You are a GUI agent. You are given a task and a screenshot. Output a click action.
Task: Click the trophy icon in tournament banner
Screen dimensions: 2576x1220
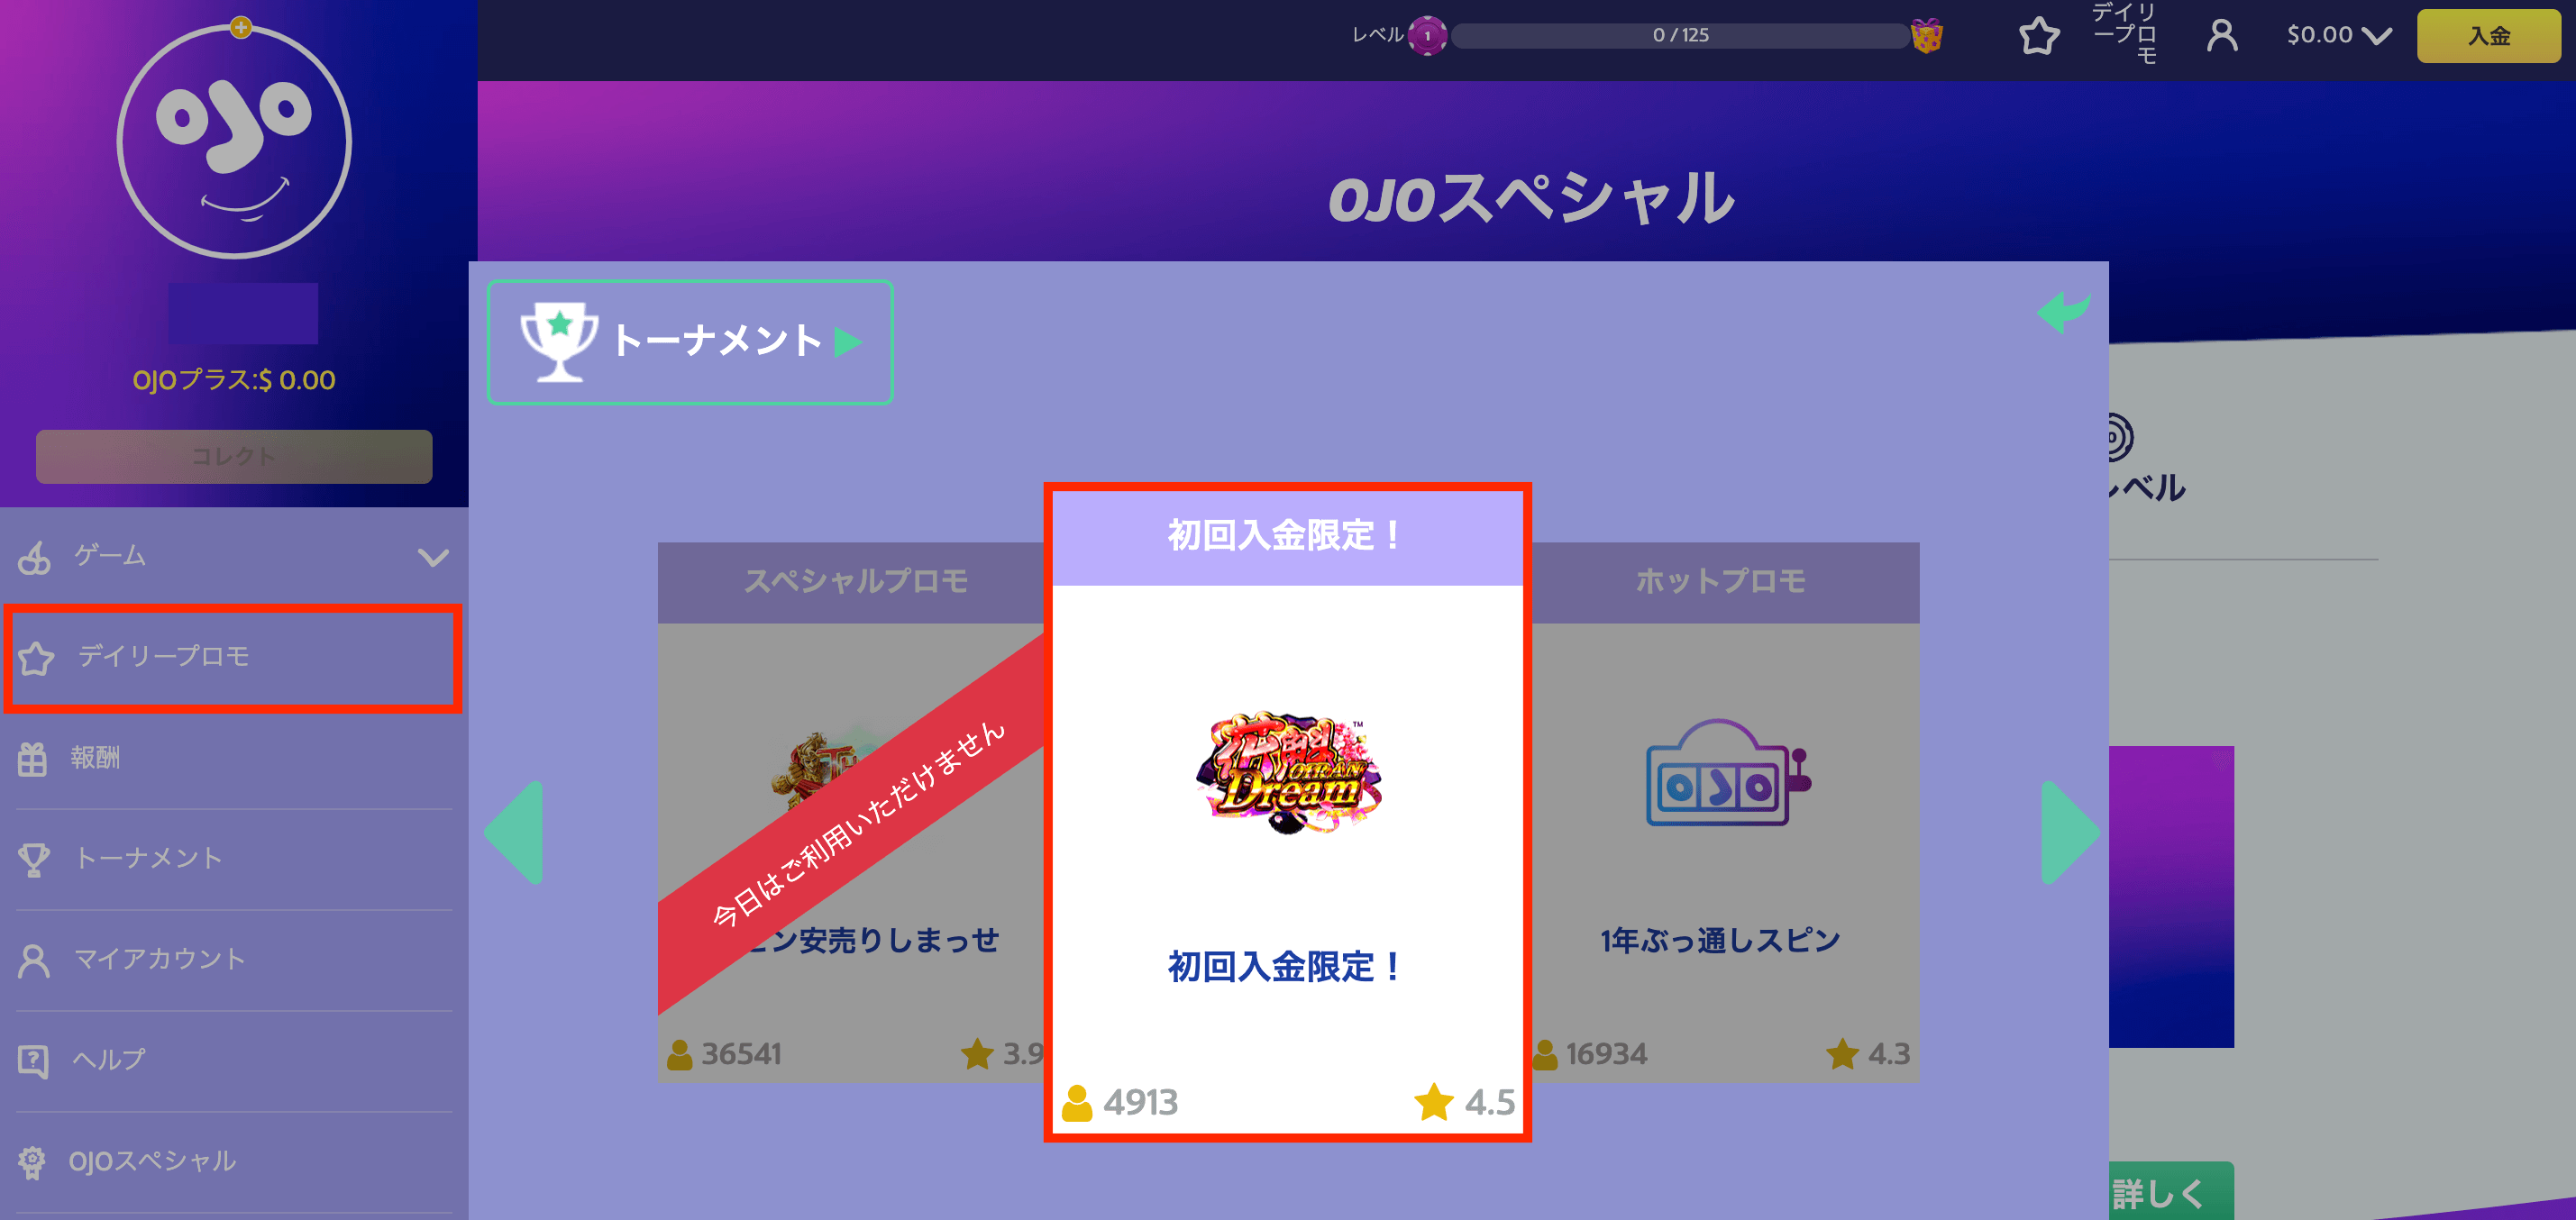(559, 342)
